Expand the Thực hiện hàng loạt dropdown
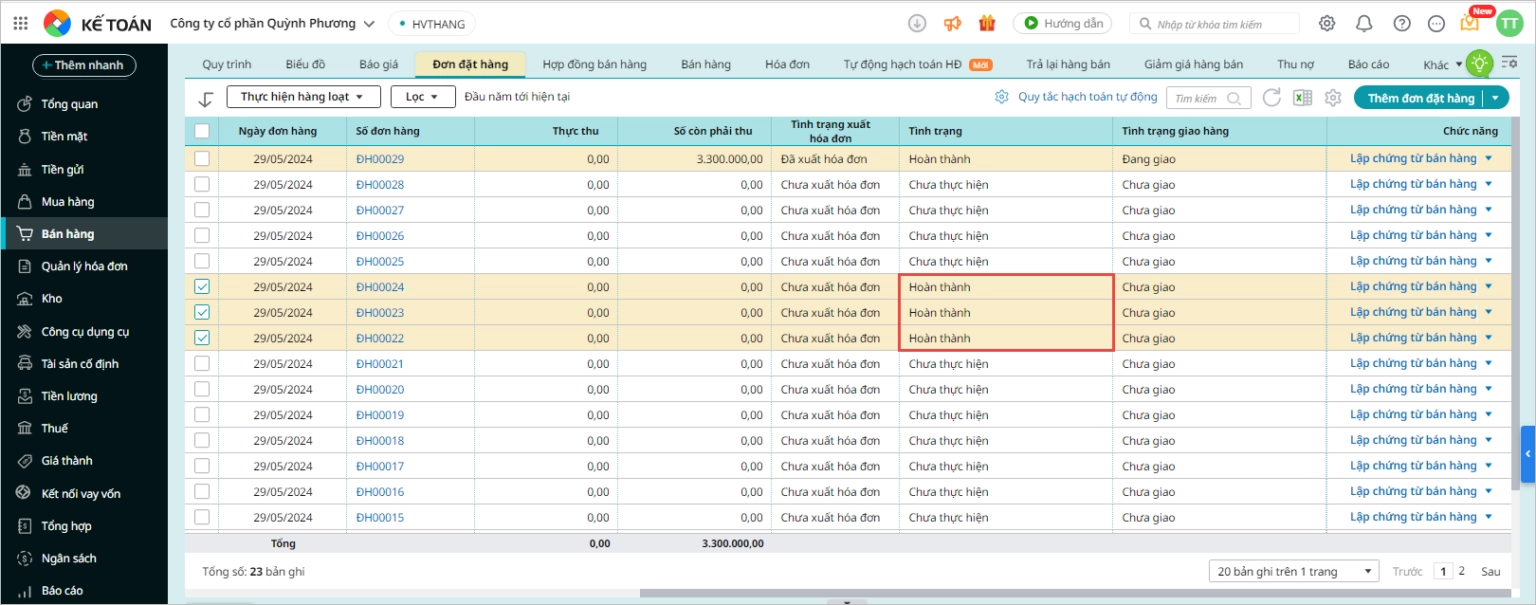Viewport: 1536px width, 605px height. coord(304,97)
